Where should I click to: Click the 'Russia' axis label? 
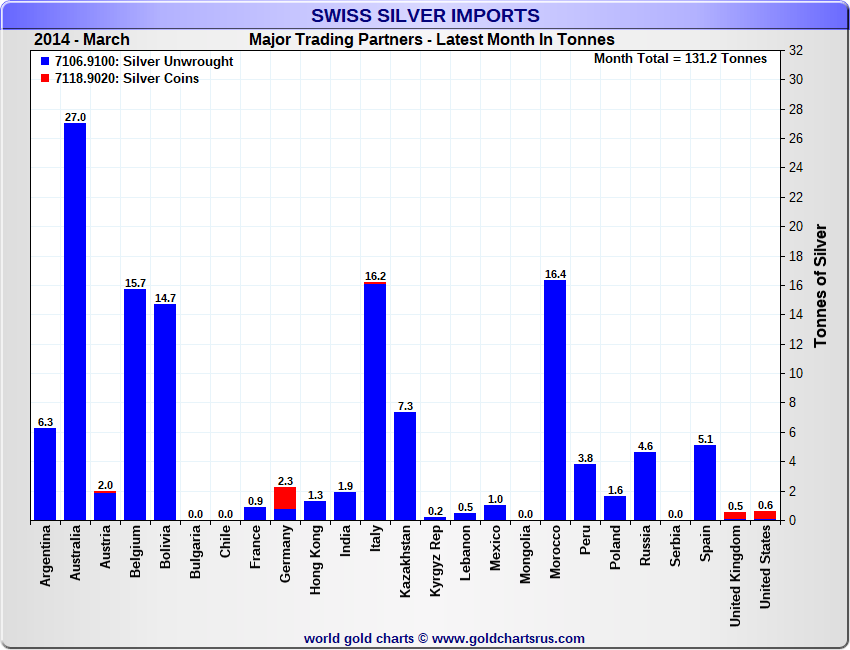point(645,545)
